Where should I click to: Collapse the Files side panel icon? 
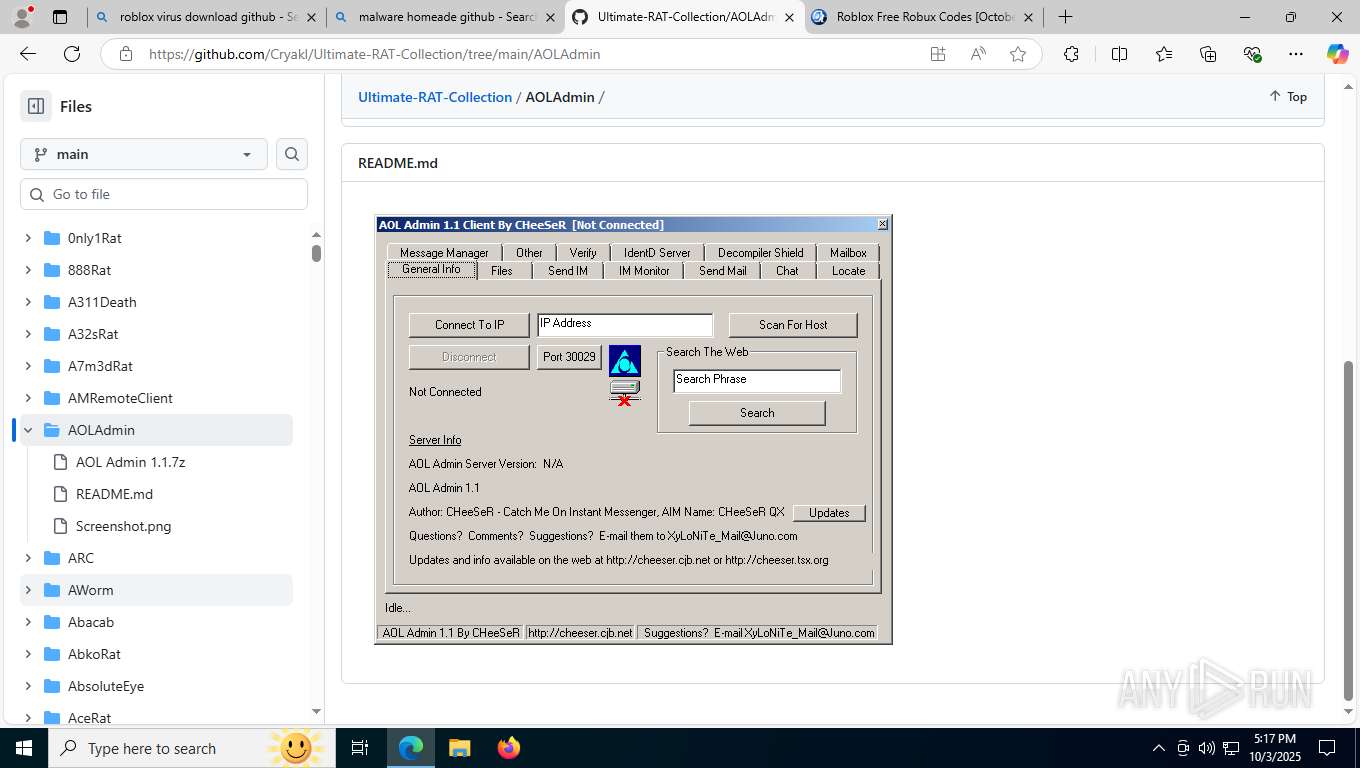(36, 106)
